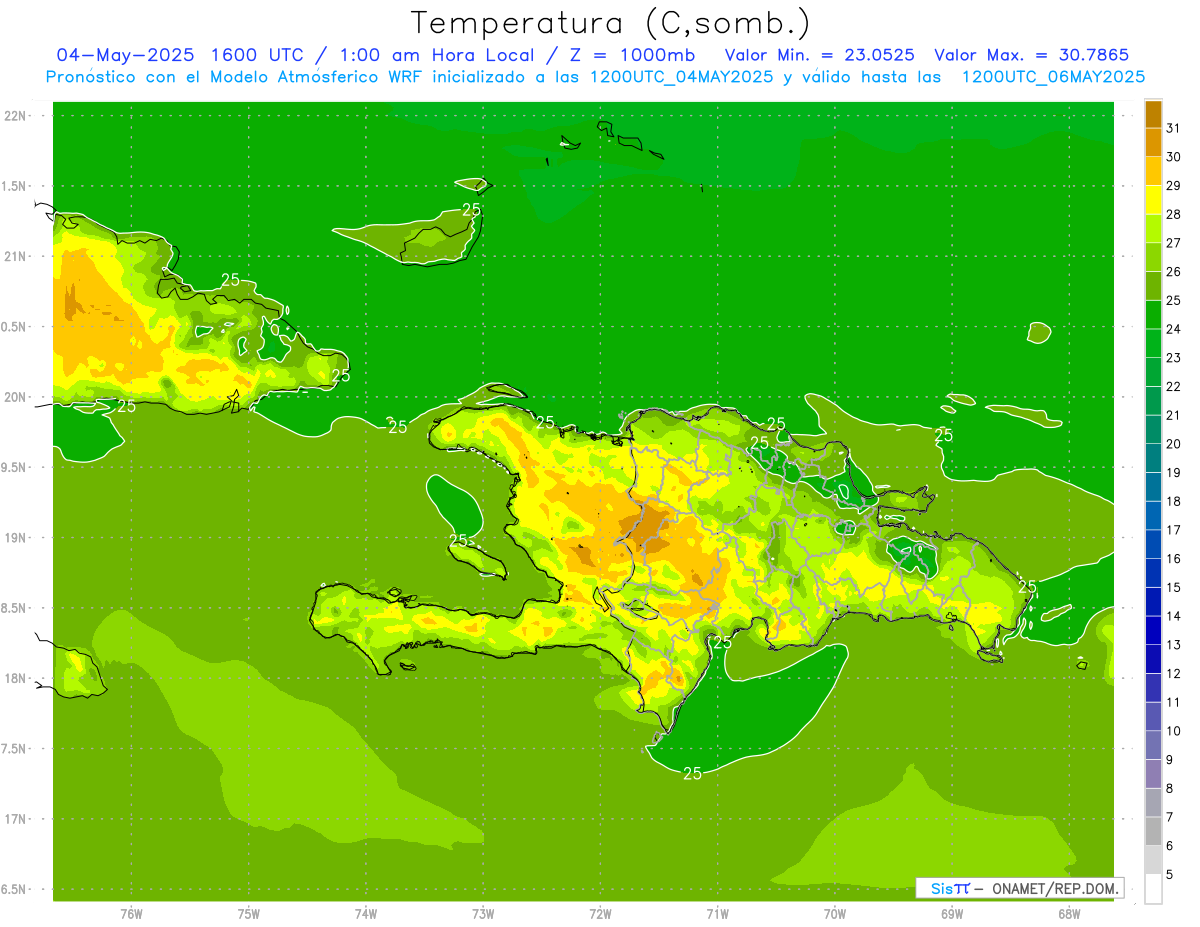Click the purple legend swatch between 9 and 10
The image size is (1200, 927).
(1153, 745)
